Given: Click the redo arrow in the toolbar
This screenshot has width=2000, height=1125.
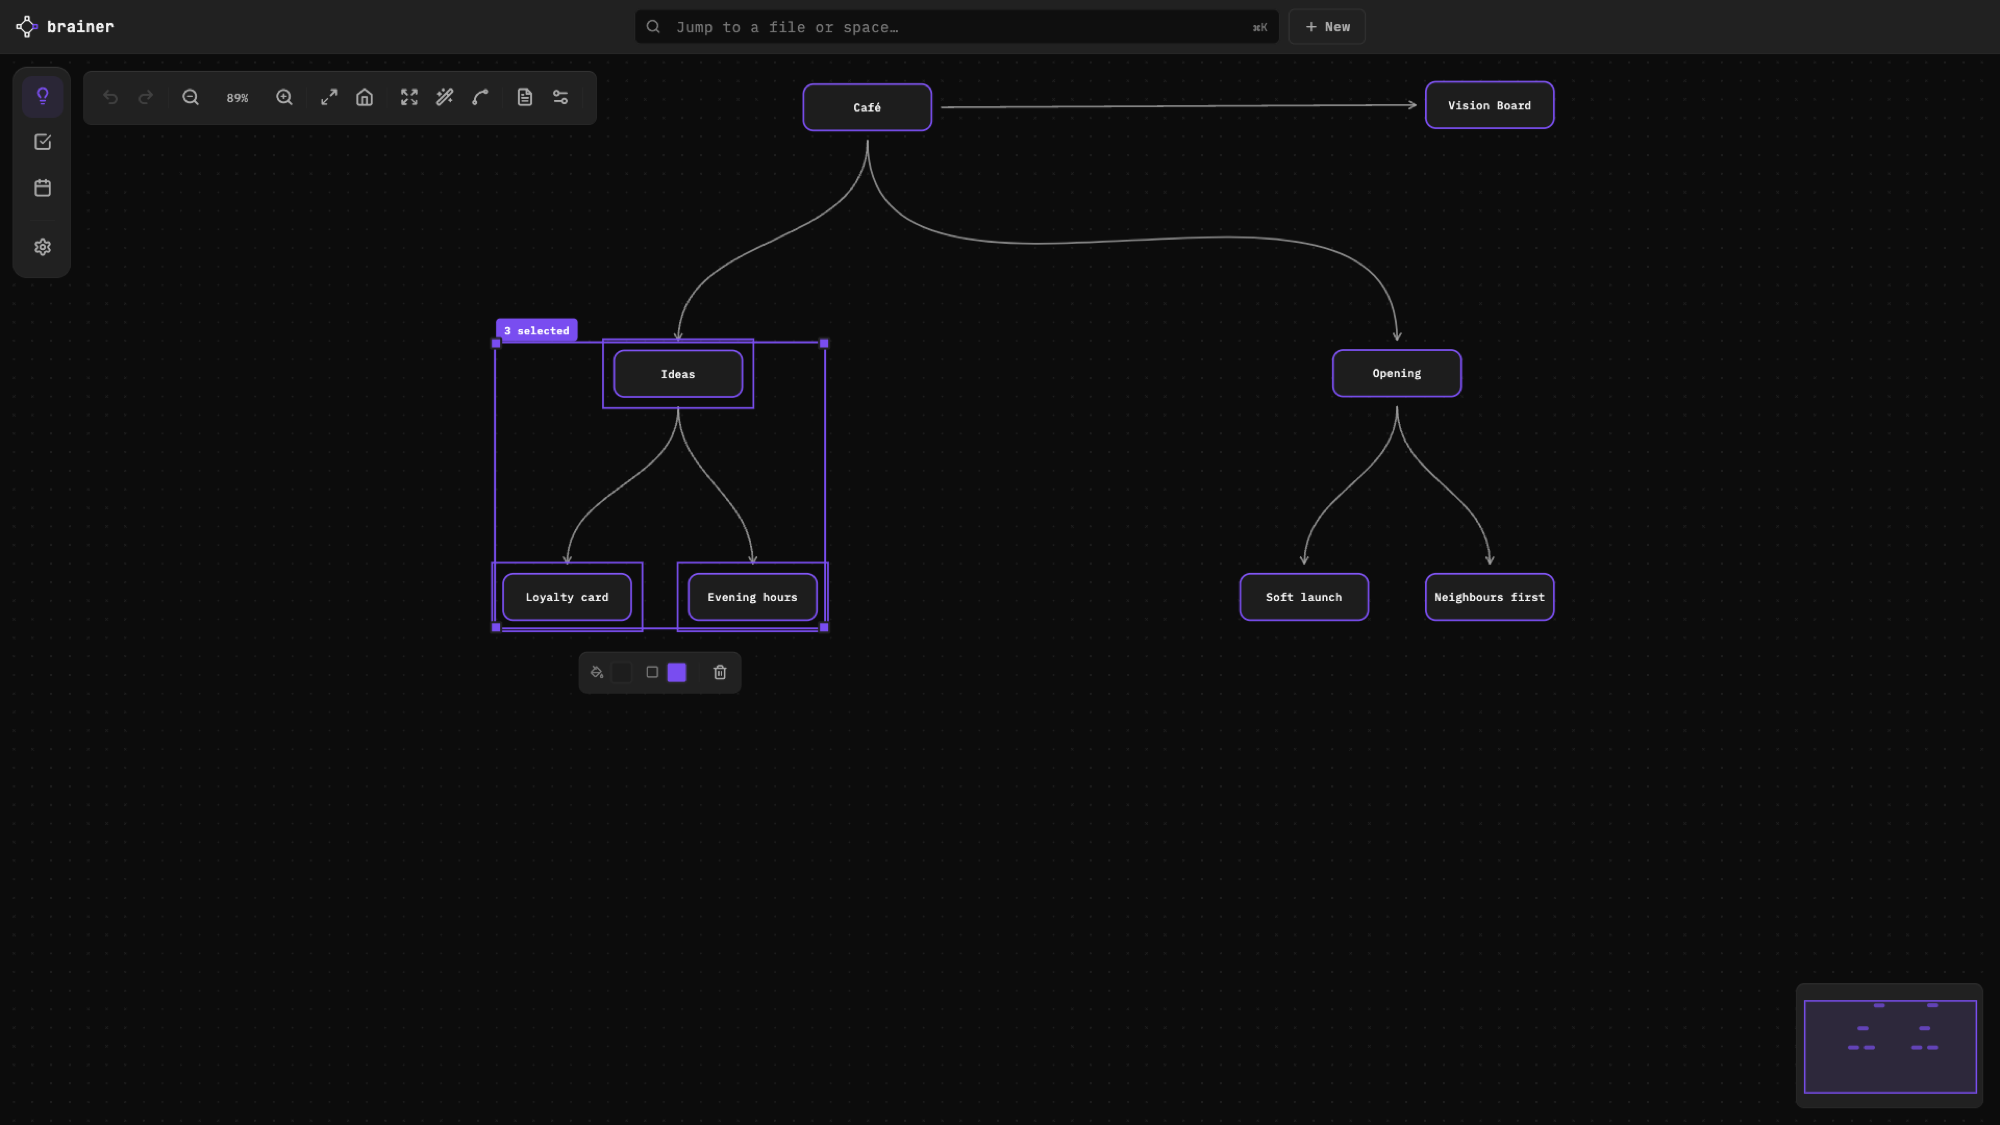Looking at the screenshot, I should point(146,97).
